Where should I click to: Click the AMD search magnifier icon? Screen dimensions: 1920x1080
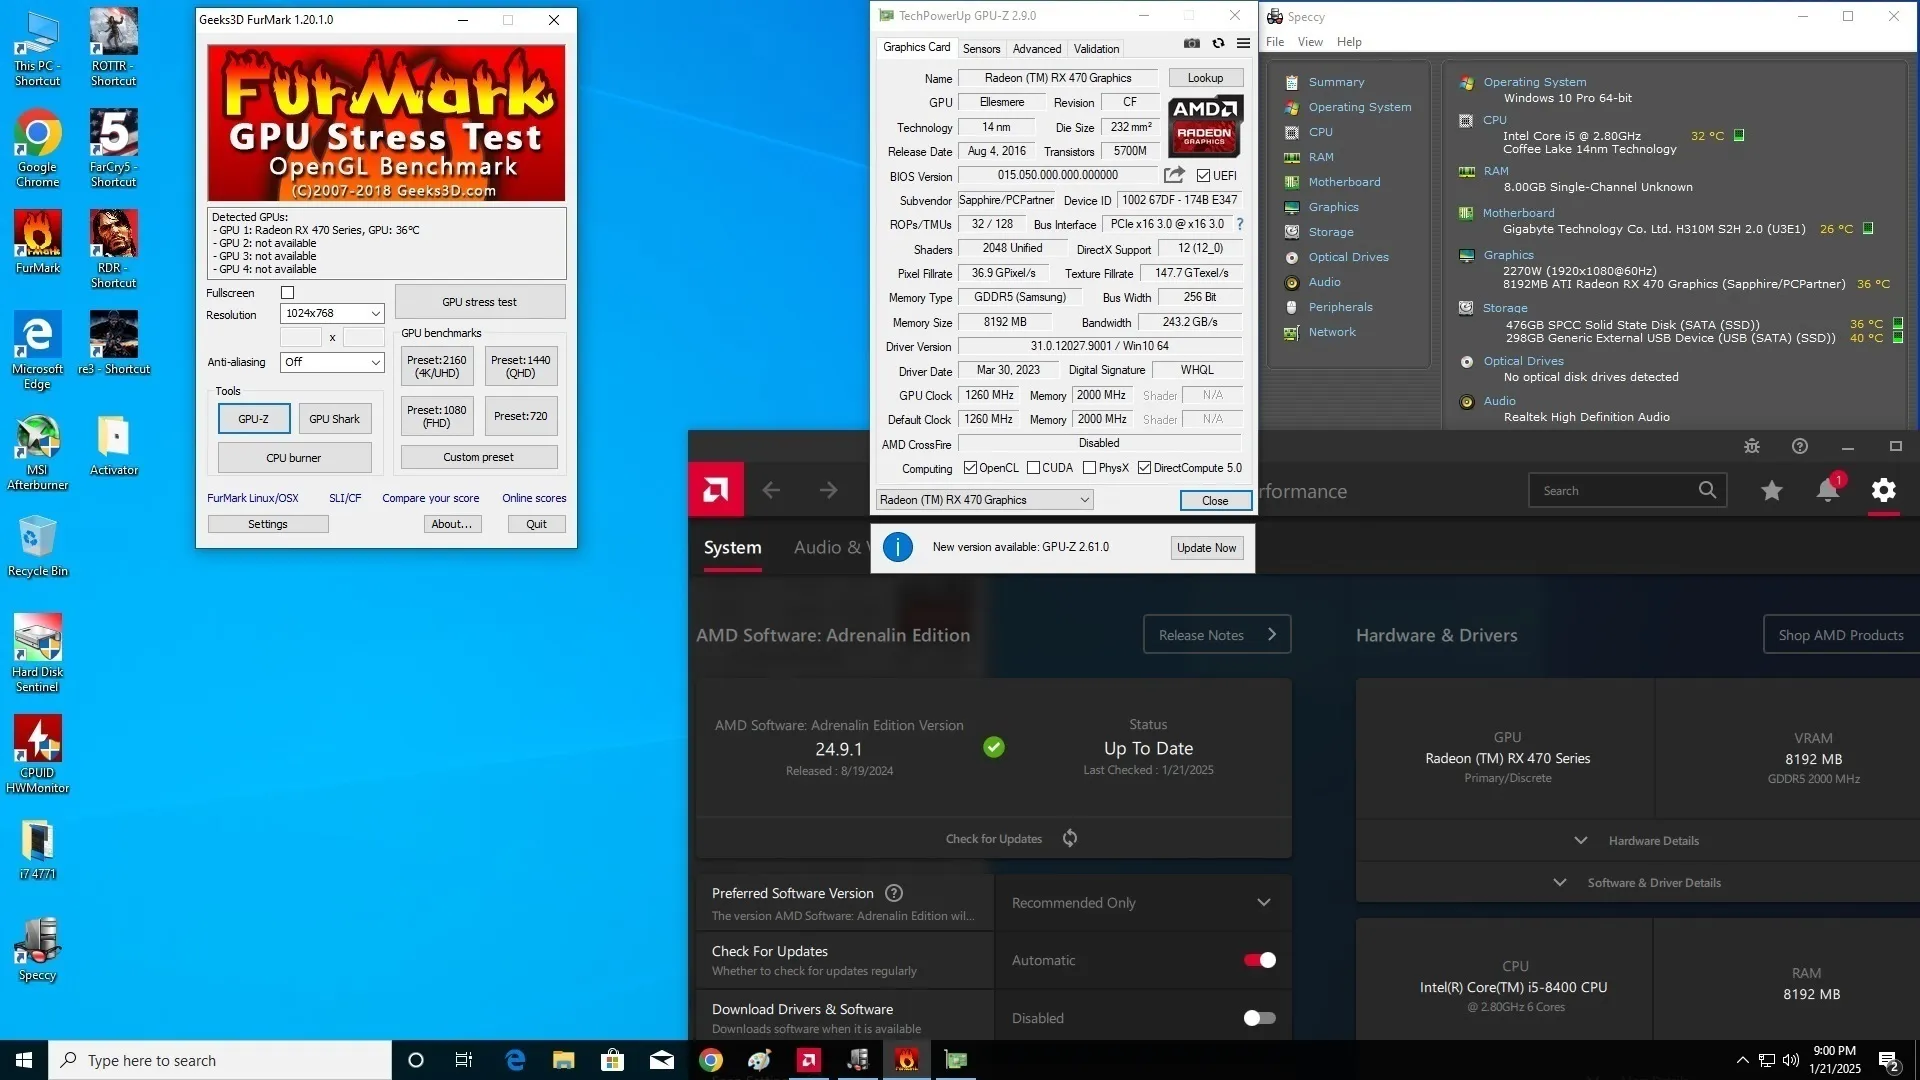(x=1707, y=490)
